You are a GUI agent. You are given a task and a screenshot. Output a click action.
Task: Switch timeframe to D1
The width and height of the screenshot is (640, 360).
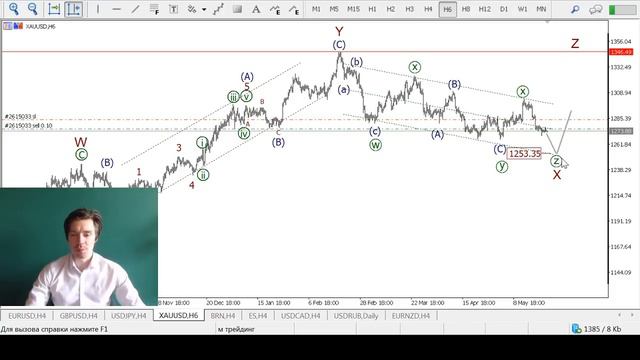504,9
